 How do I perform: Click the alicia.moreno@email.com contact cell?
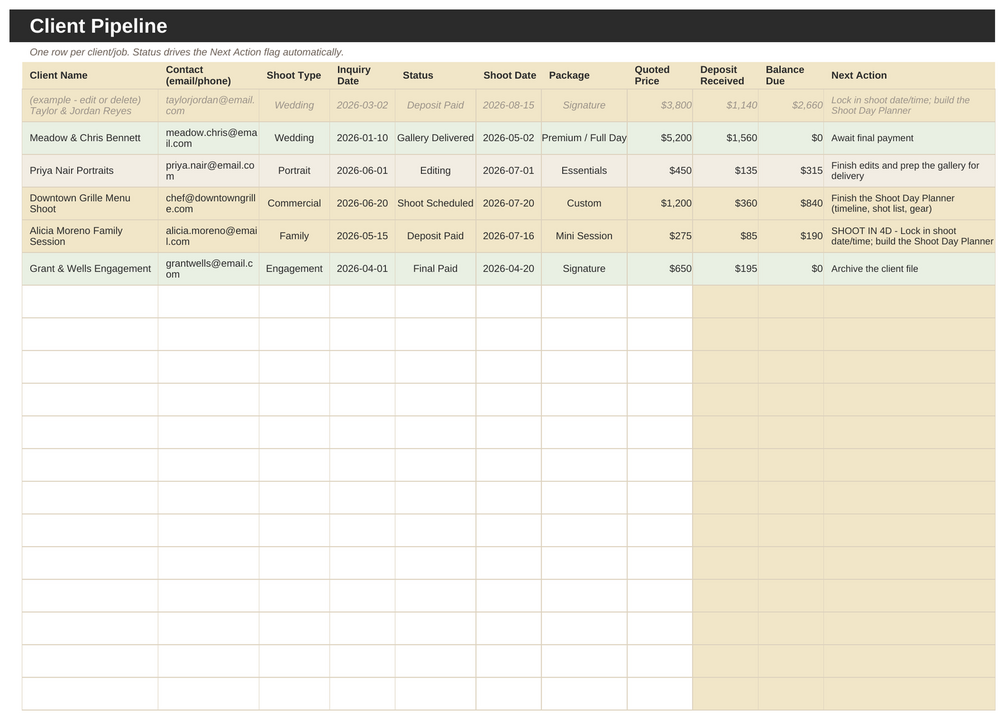pos(208,236)
